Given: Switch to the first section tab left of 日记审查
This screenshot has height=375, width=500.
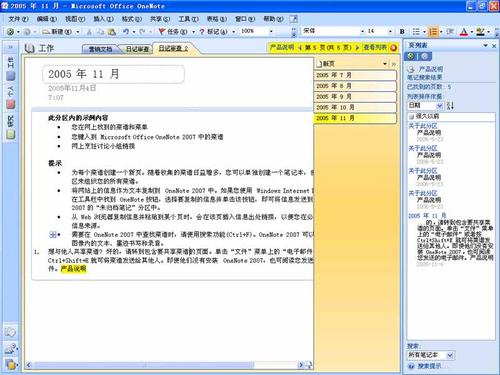Looking at the screenshot, I should 100,49.
